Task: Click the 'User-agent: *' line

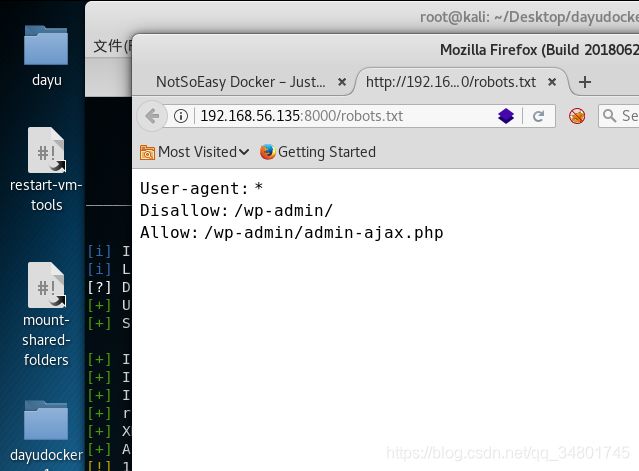Action: point(201,188)
